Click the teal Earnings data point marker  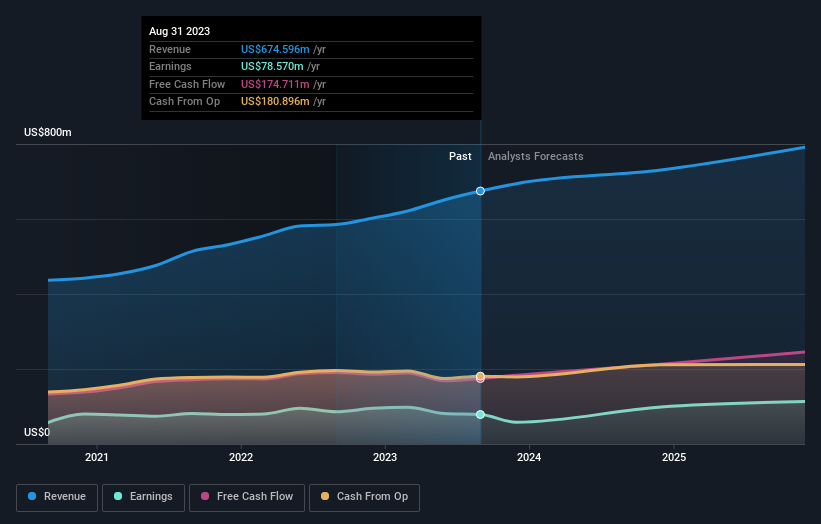click(480, 415)
